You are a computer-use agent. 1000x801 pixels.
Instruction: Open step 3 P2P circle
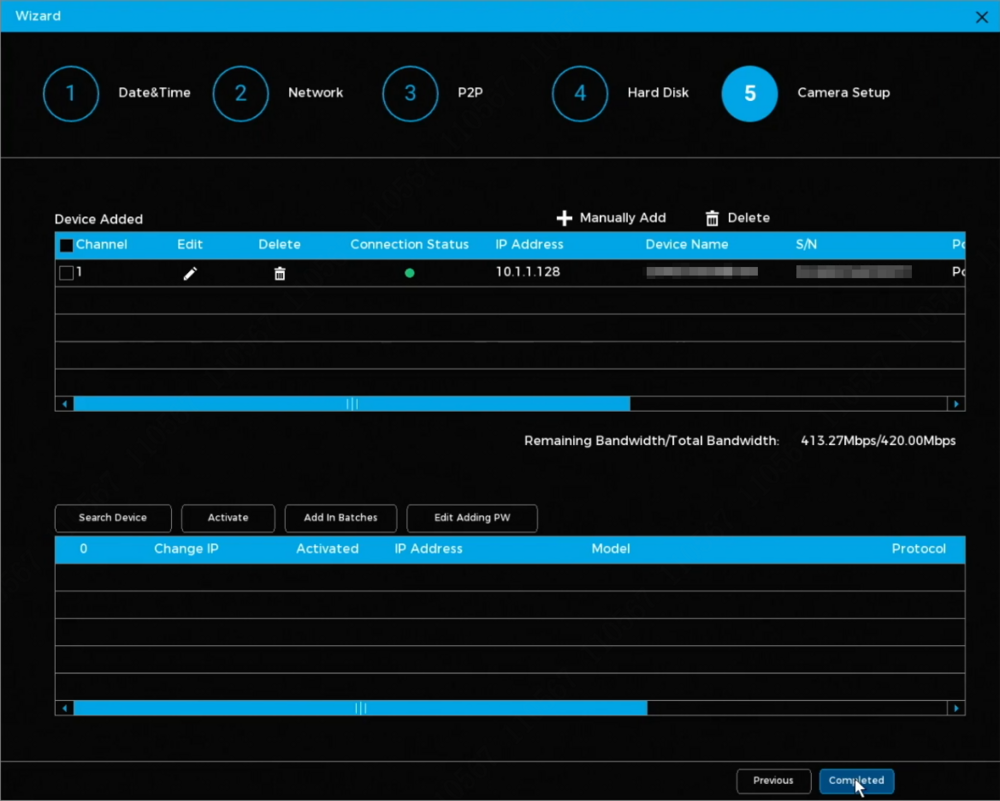[410, 93]
